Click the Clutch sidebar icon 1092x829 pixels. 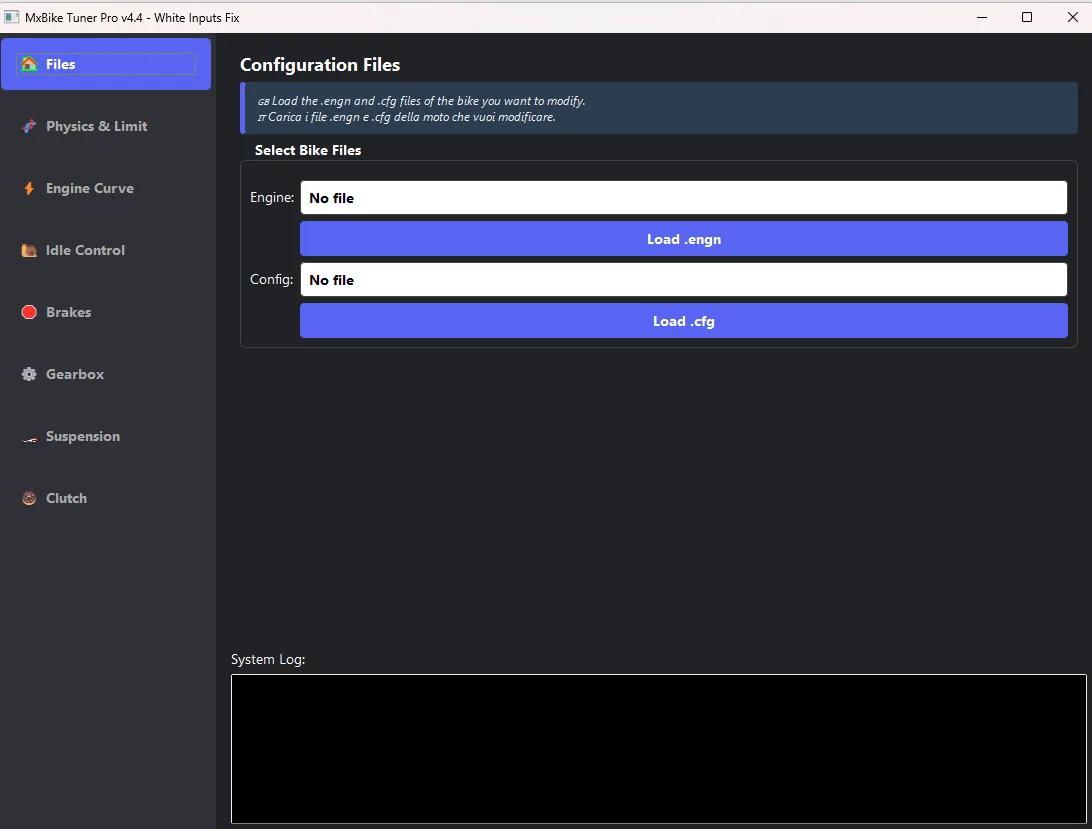click(x=29, y=498)
